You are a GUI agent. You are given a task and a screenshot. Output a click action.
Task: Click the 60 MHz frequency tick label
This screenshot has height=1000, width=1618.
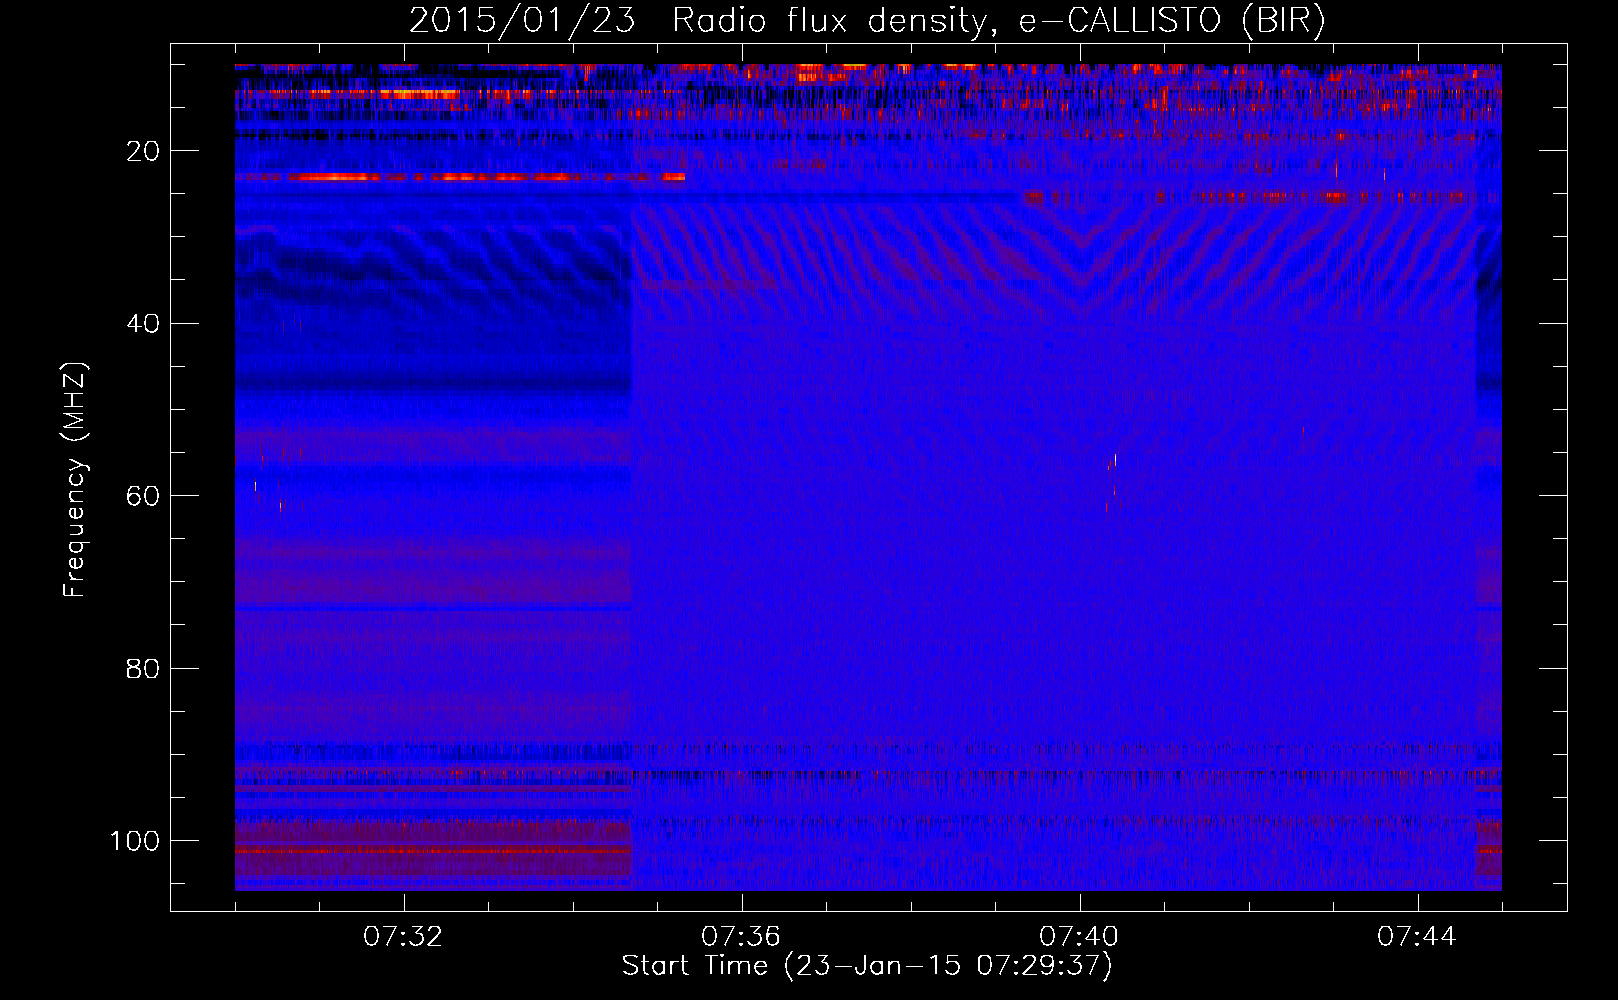(144, 496)
